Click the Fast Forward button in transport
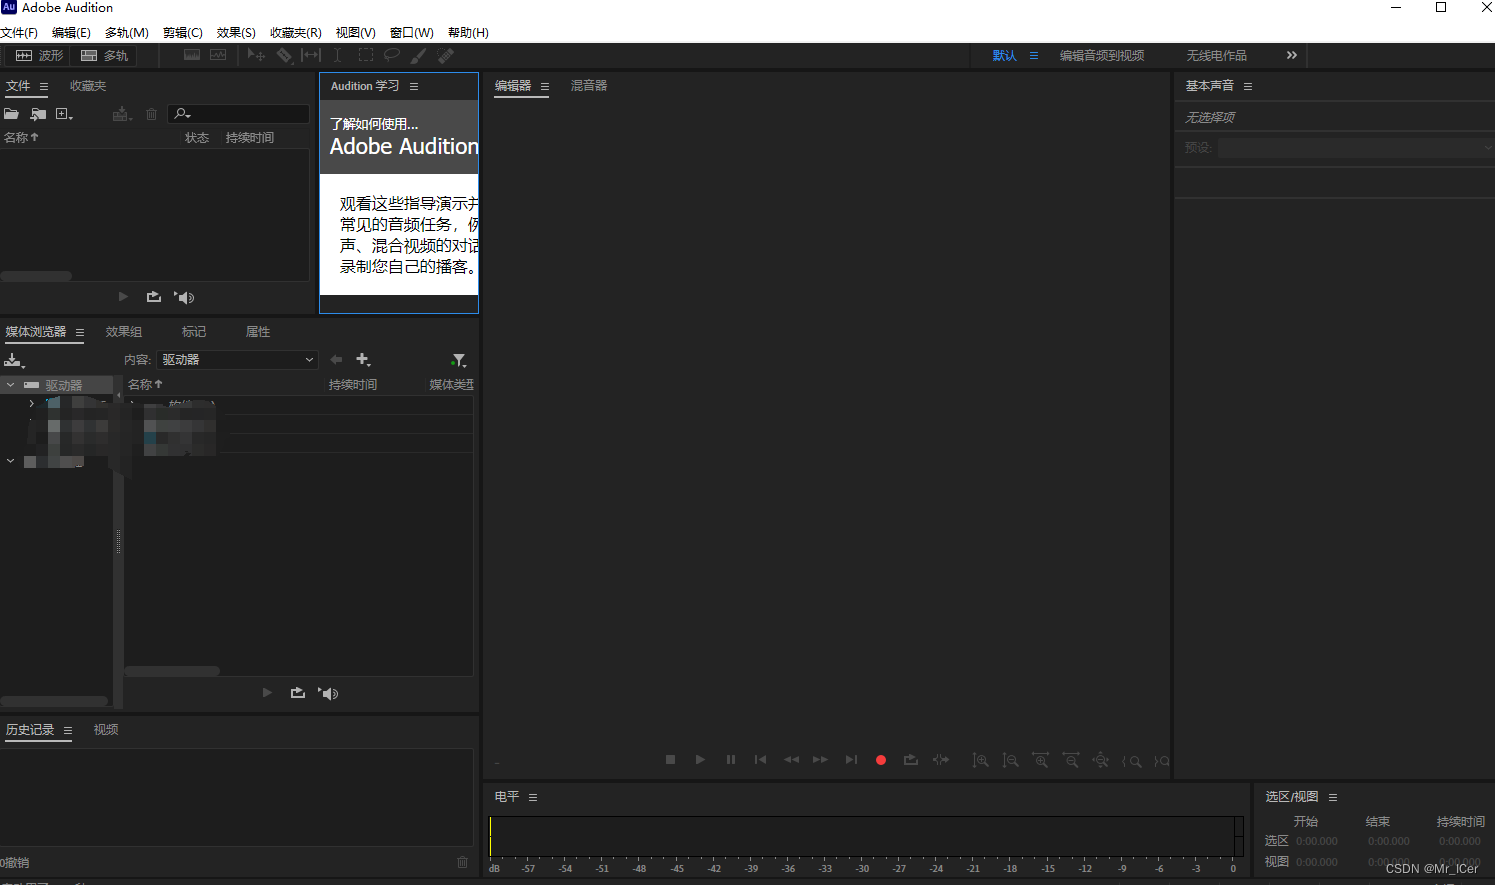This screenshot has height=885, width=1495. pyautogui.click(x=820, y=760)
